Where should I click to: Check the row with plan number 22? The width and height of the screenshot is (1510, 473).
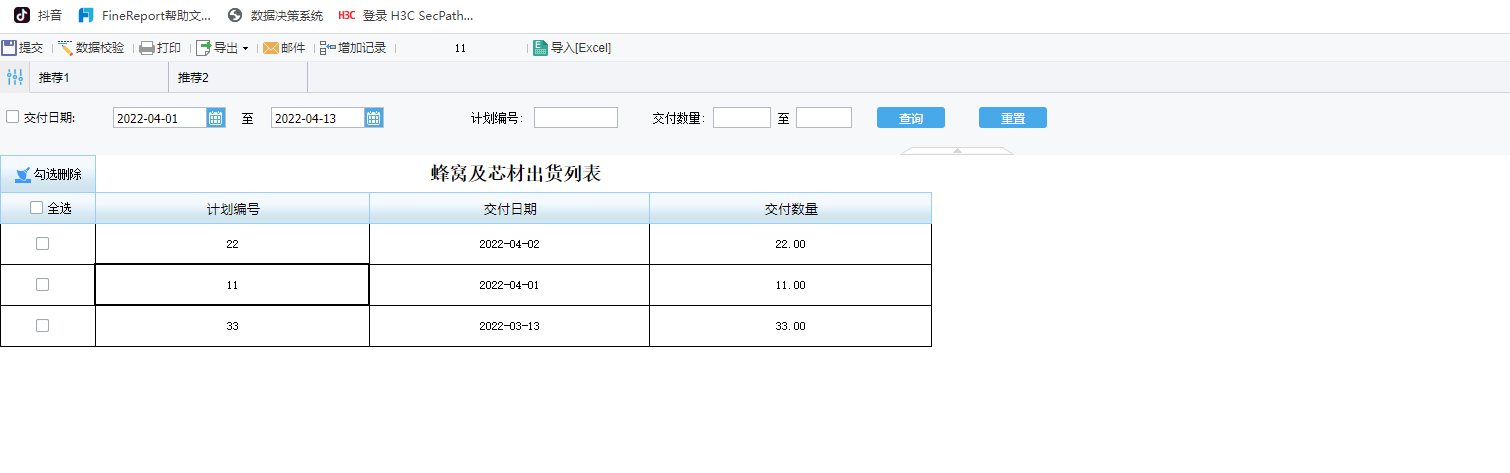click(42, 243)
